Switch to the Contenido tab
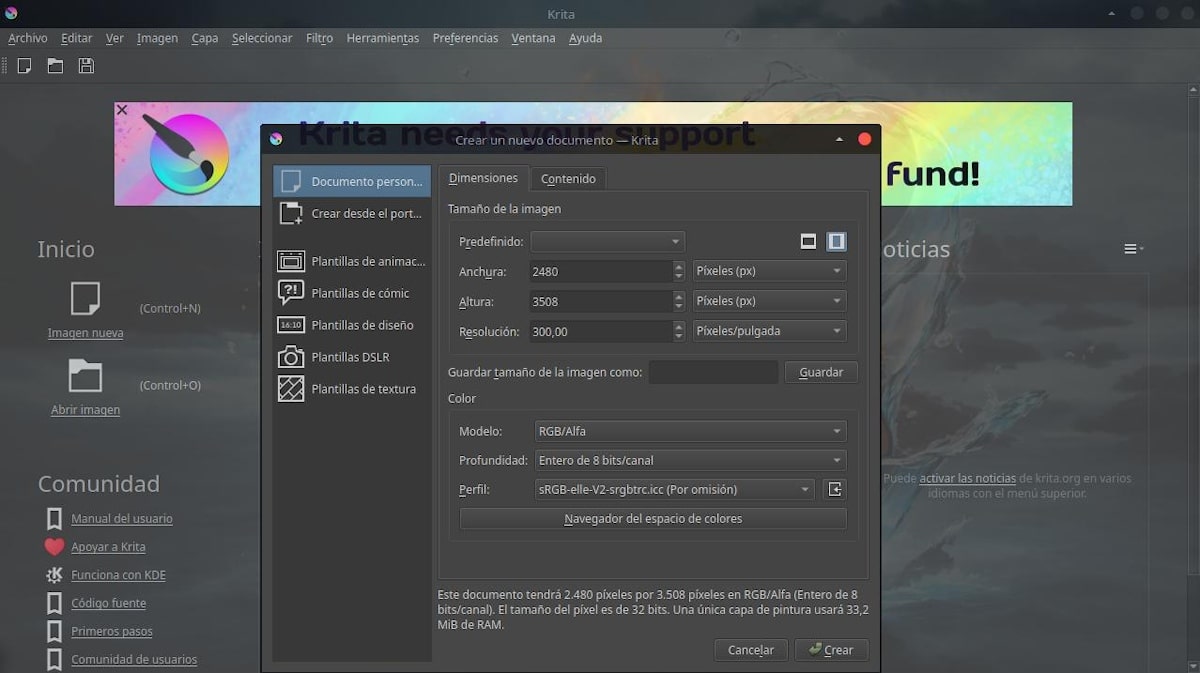The height and width of the screenshot is (673, 1200). [568, 178]
